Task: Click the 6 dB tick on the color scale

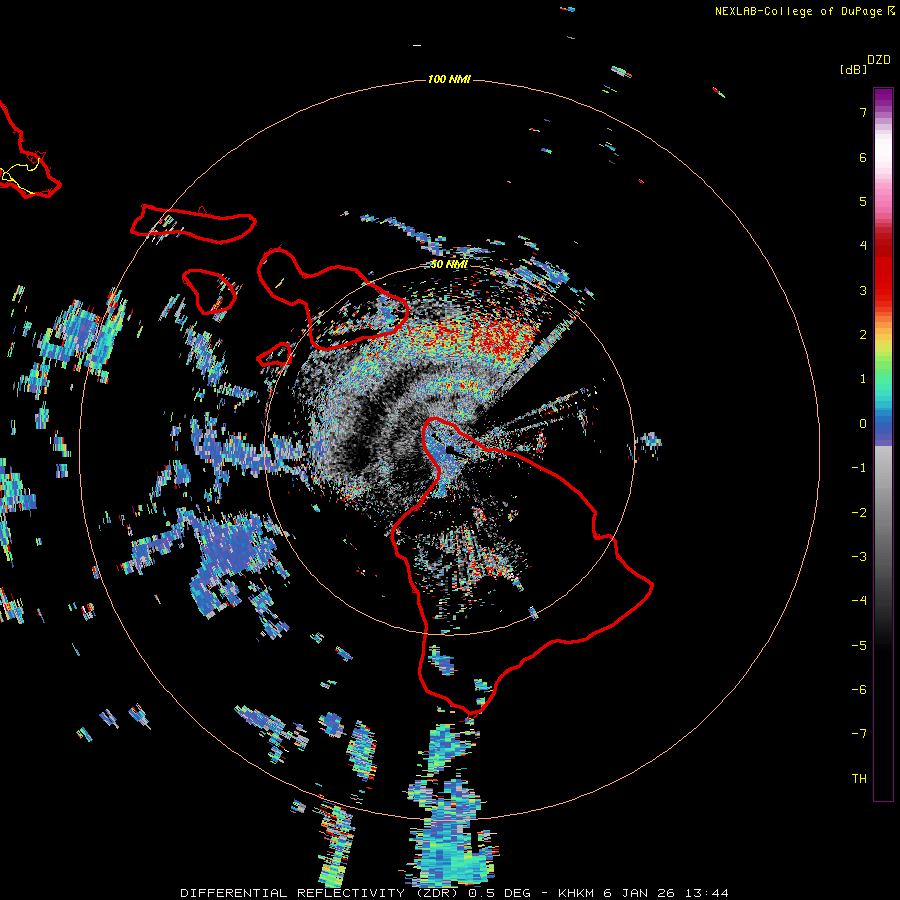Action: point(863,157)
